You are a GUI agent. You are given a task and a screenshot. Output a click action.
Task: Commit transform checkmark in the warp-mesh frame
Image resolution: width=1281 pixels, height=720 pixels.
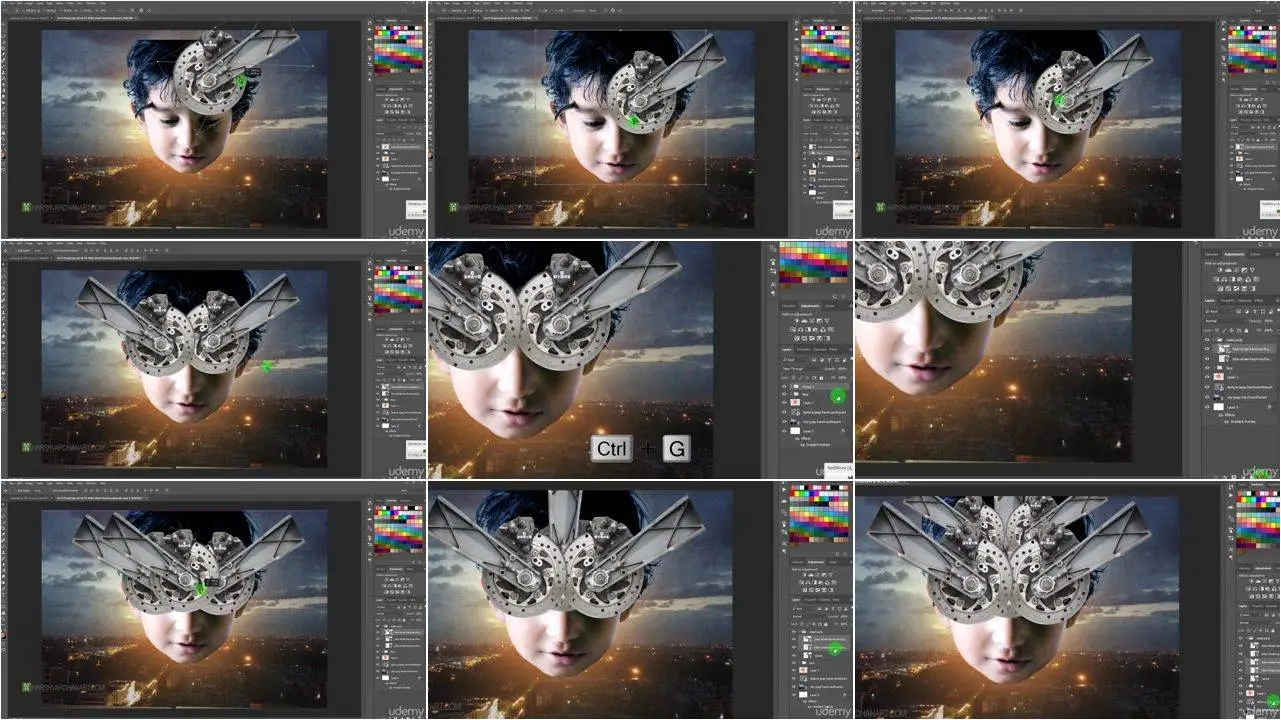coord(149,11)
